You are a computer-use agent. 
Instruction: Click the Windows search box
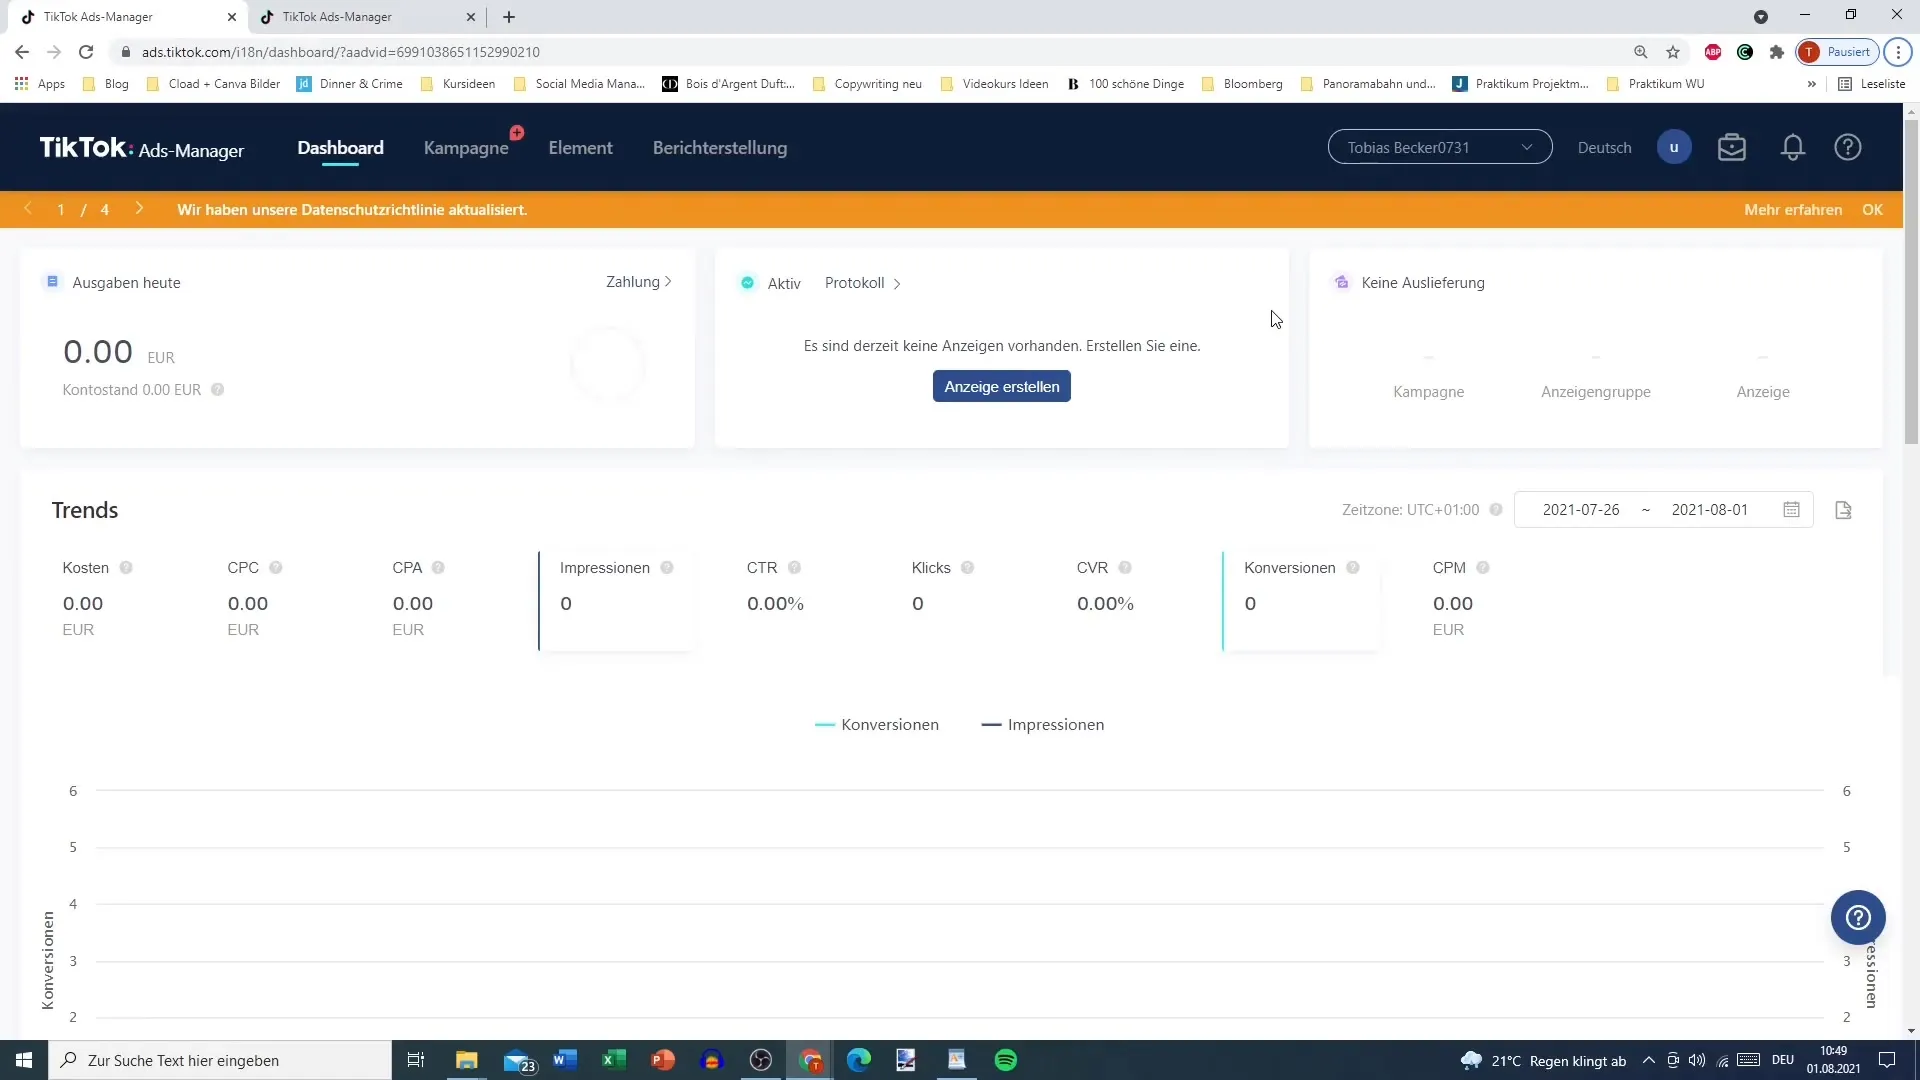pyautogui.click(x=220, y=1060)
